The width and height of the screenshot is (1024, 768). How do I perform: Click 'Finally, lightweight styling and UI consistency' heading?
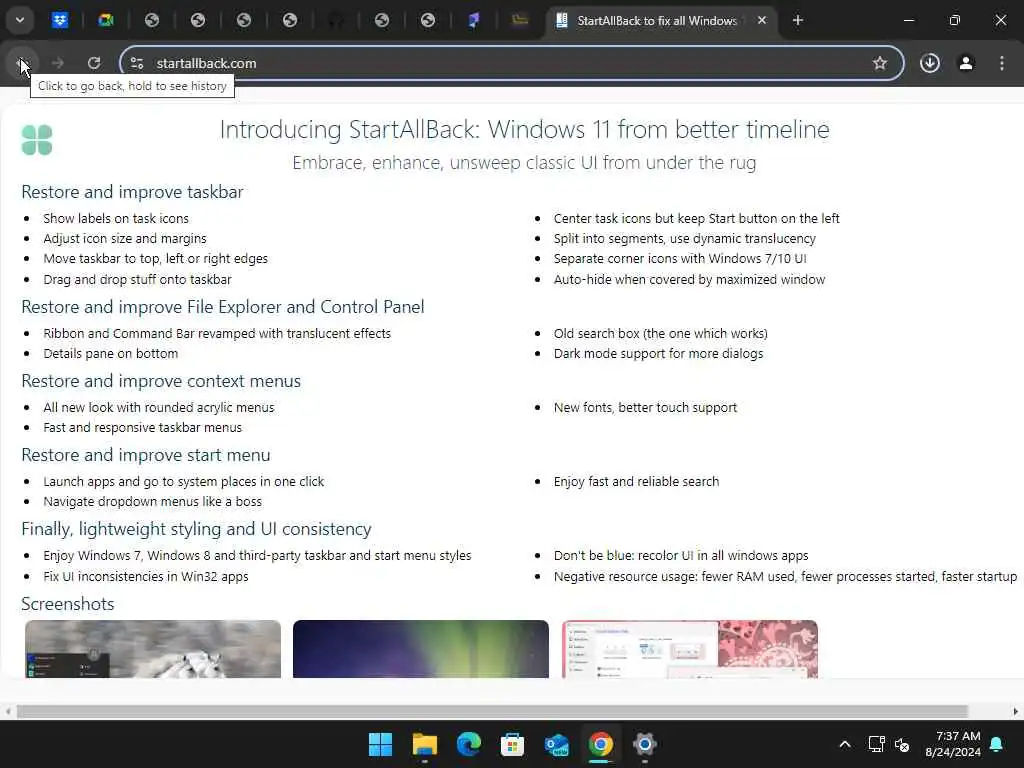point(197,529)
